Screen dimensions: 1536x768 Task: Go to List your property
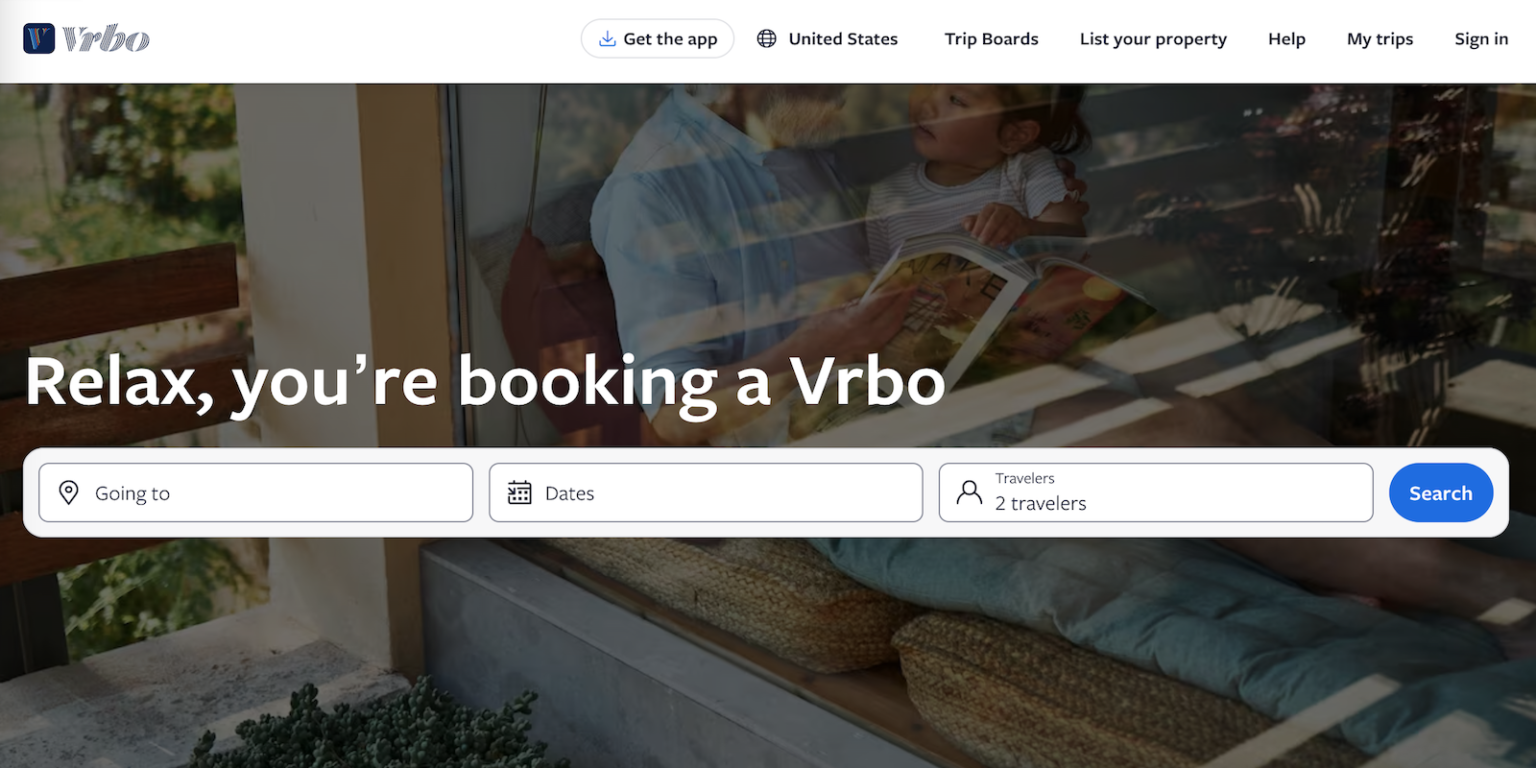click(x=1153, y=39)
